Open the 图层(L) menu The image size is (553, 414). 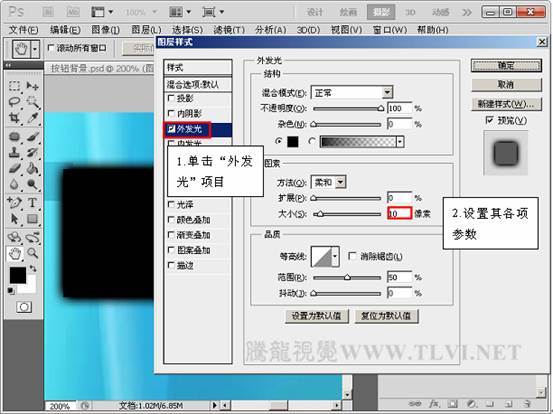[146, 30]
